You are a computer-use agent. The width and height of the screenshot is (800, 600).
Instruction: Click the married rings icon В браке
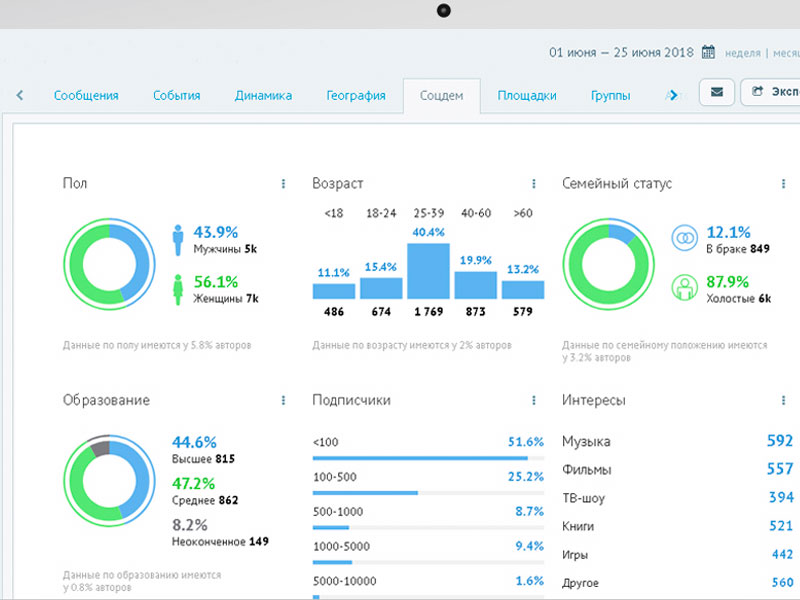(x=685, y=238)
